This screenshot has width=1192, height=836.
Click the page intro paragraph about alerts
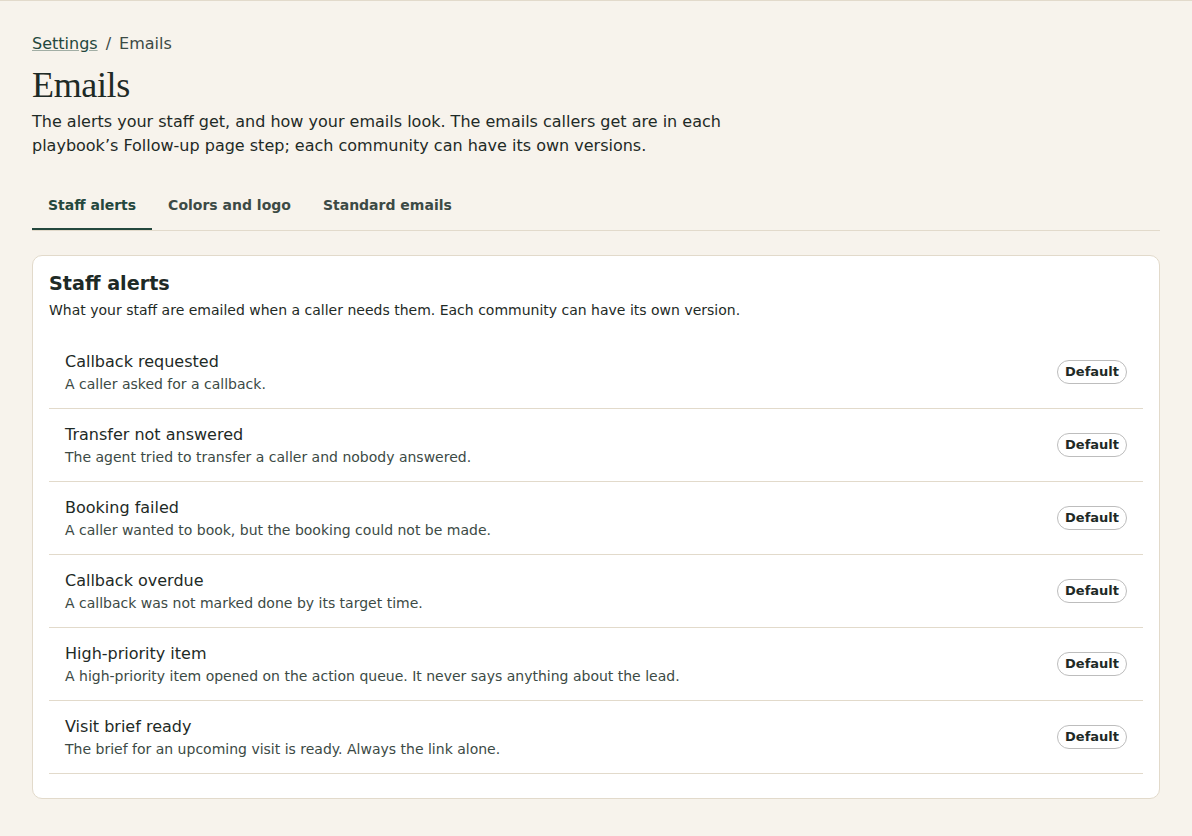tap(376, 133)
